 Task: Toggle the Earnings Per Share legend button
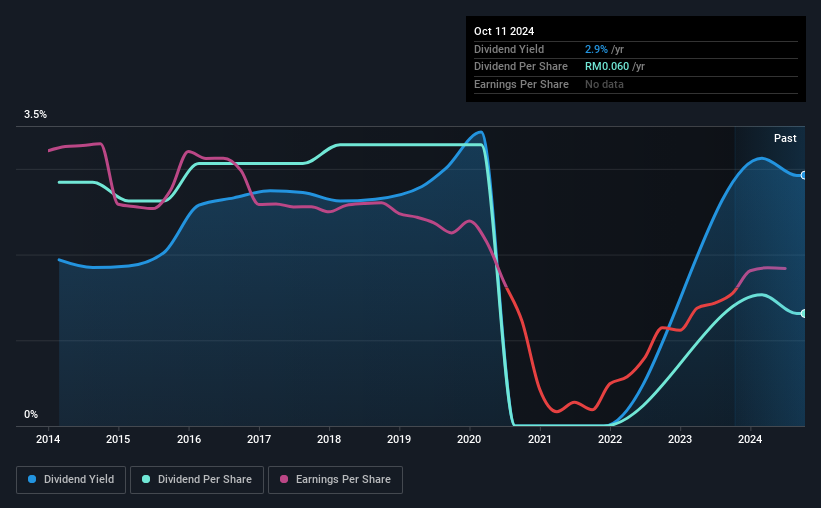pyautogui.click(x=335, y=480)
